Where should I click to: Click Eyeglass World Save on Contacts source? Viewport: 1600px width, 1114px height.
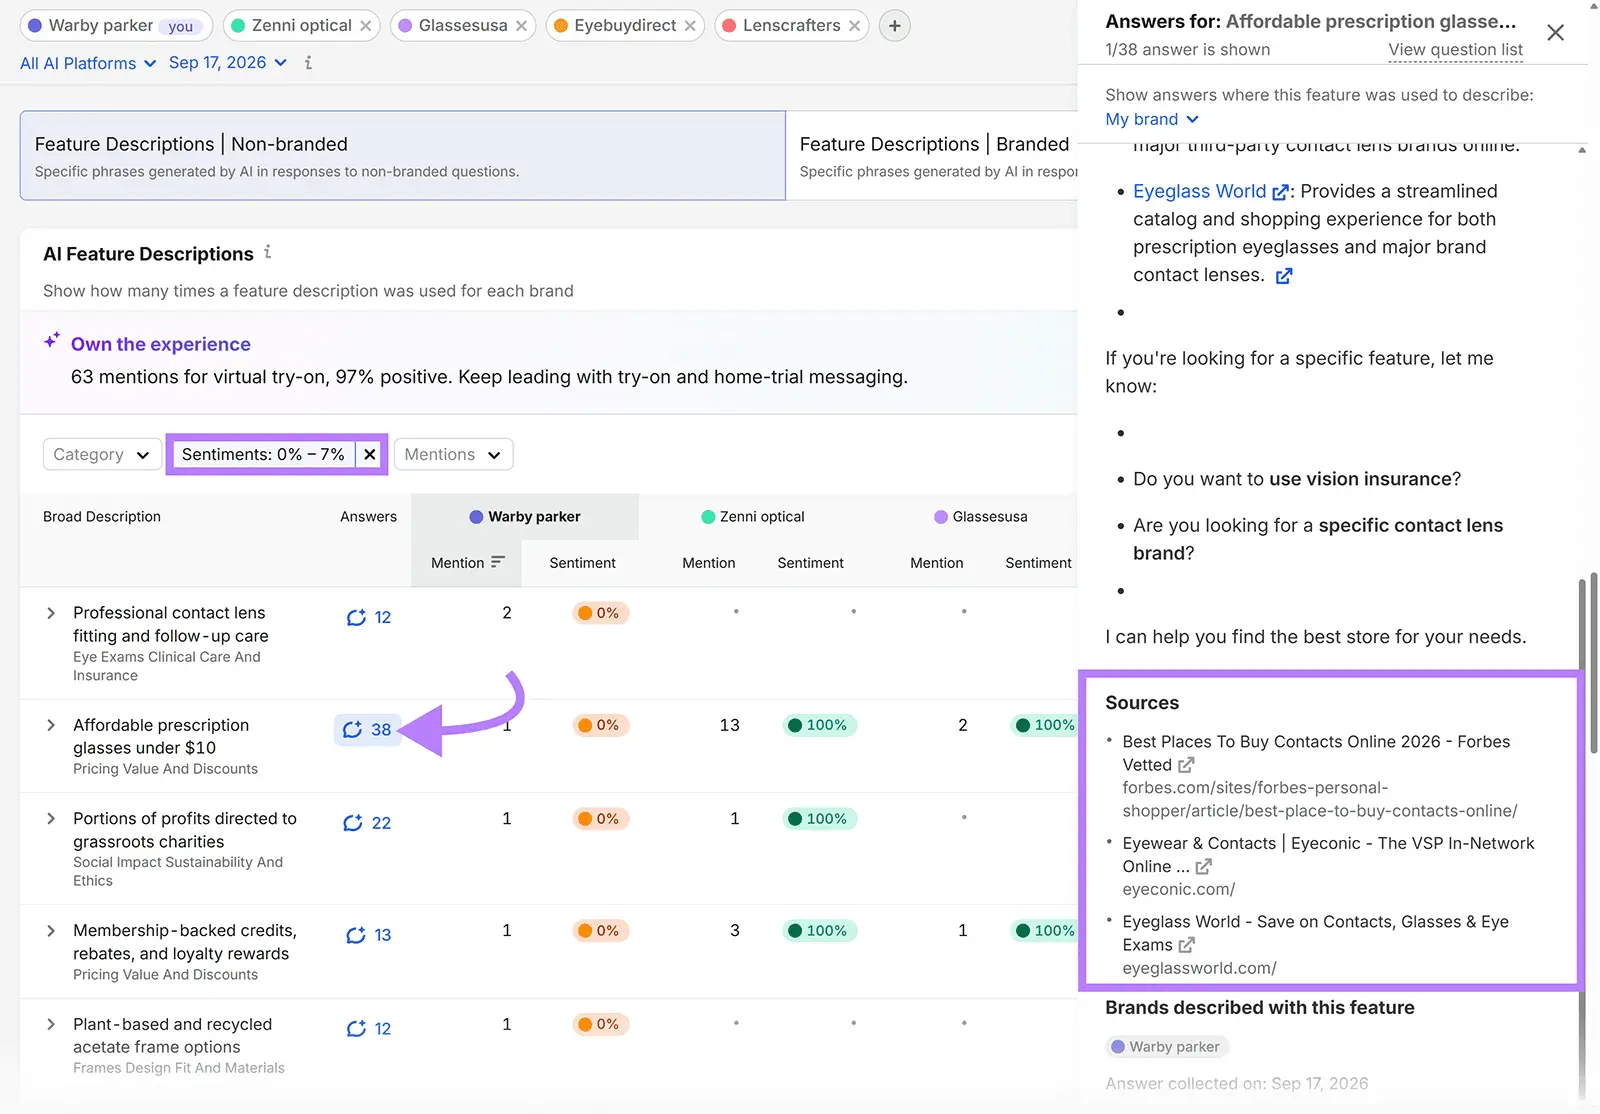pyautogui.click(x=1315, y=933)
